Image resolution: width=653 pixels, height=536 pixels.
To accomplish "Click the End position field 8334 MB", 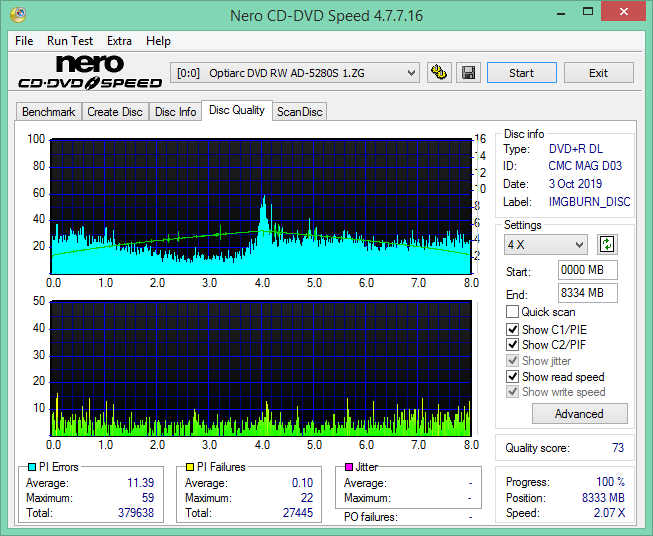I will click(588, 293).
